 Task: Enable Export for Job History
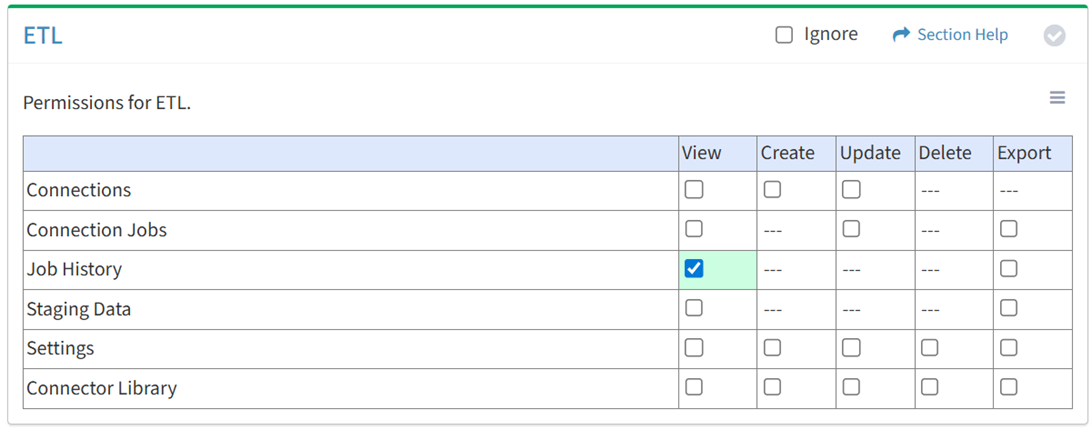point(1009,269)
